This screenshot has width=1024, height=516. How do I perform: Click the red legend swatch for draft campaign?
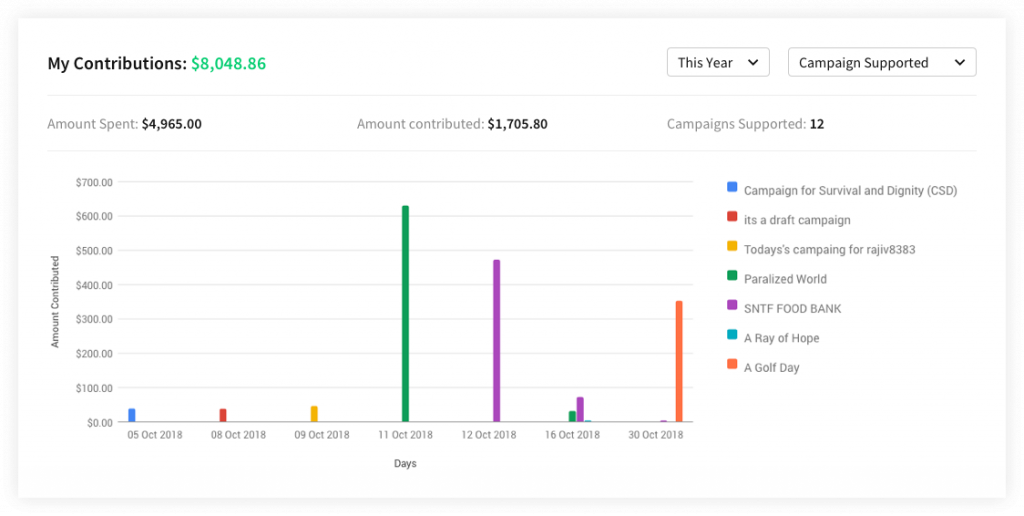coord(732,217)
